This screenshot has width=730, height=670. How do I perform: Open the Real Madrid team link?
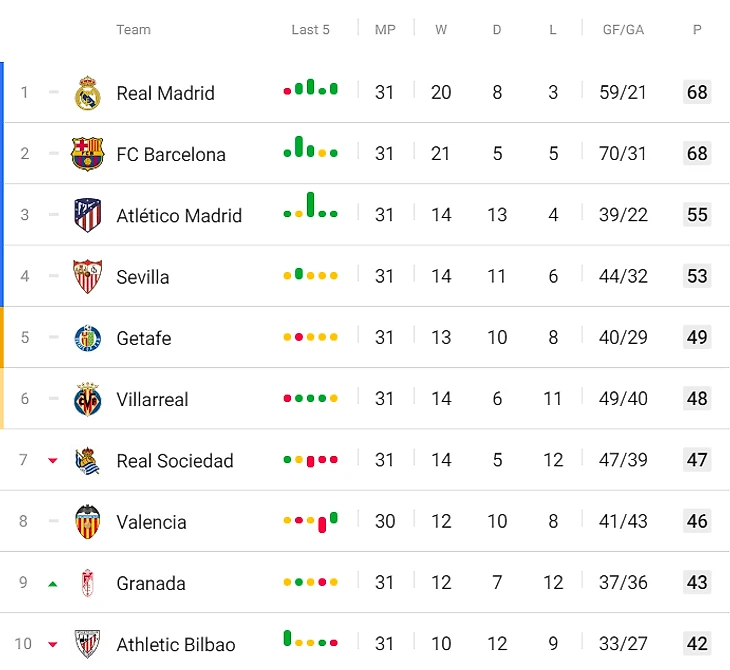tap(165, 93)
